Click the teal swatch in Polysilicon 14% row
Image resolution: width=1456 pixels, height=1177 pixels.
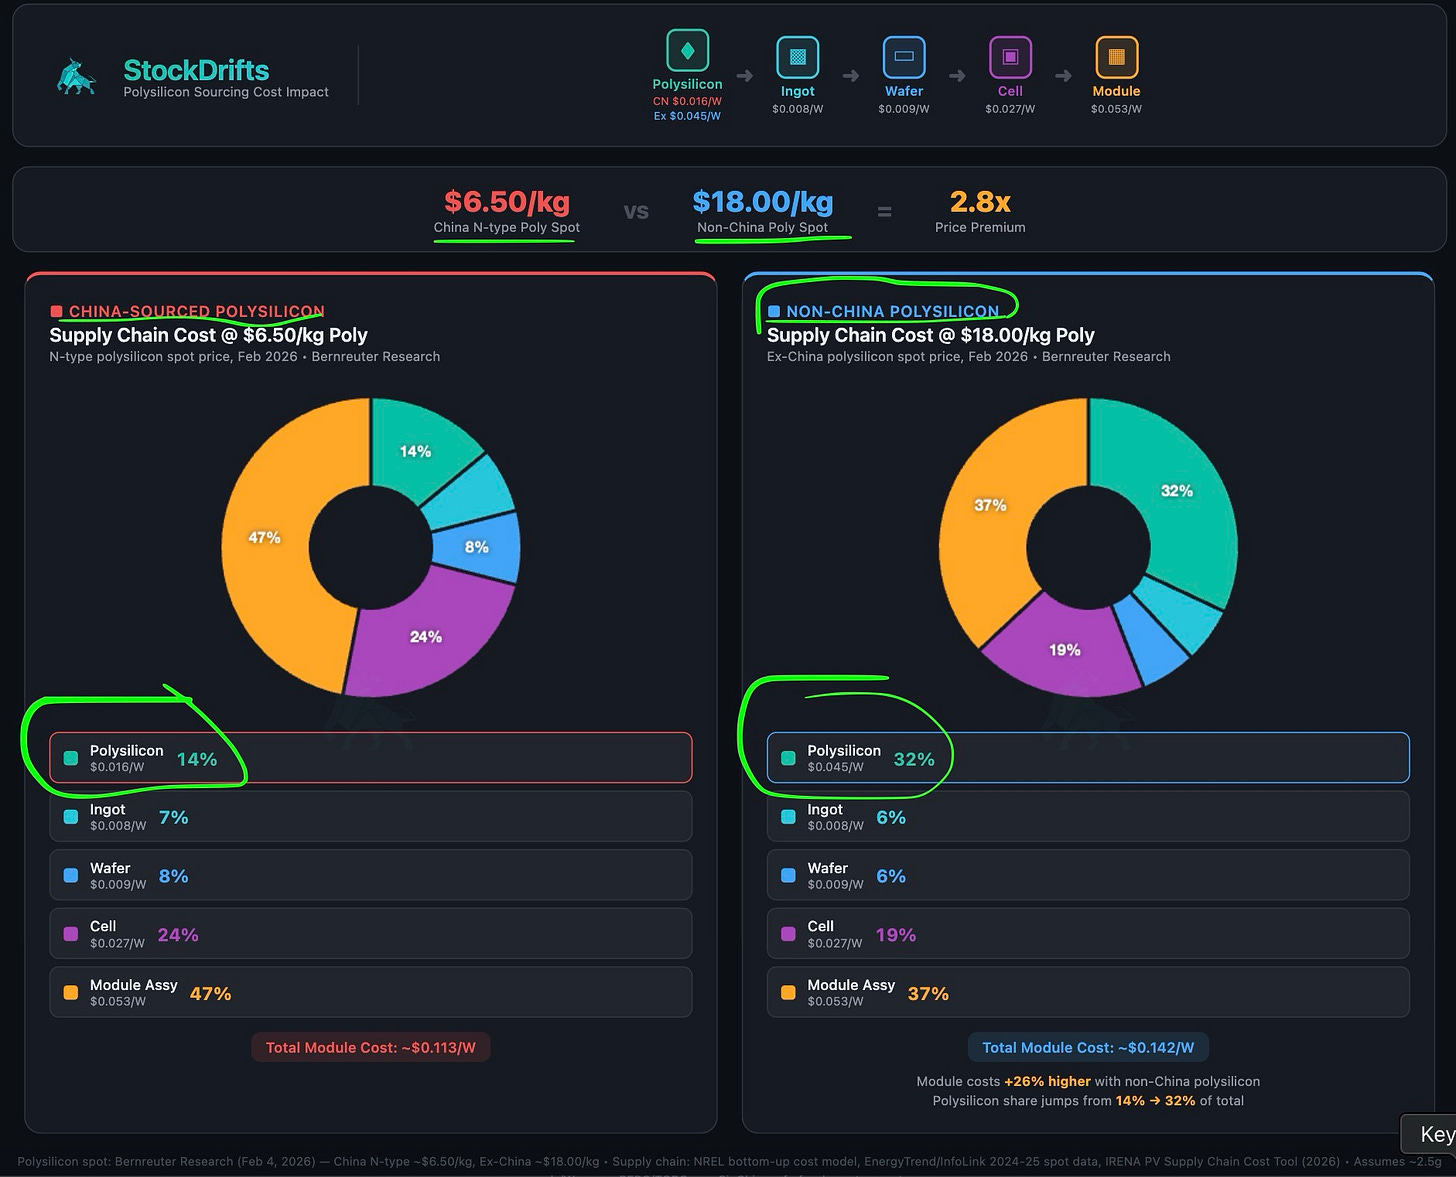pyautogui.click(x=71, y=758)
